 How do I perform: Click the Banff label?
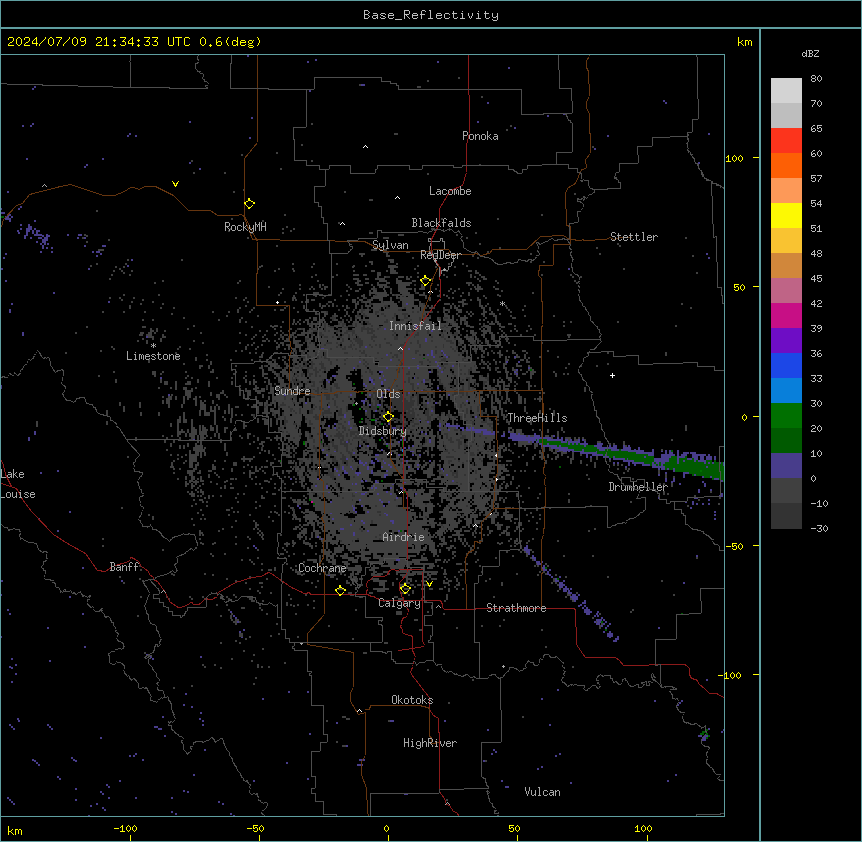coord(124,567)
